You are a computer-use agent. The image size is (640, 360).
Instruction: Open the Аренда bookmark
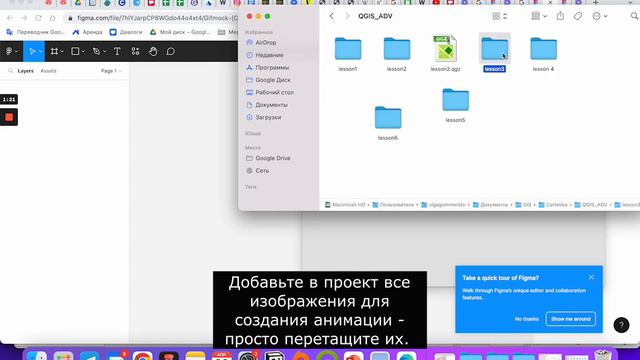[x=87, y=32]
